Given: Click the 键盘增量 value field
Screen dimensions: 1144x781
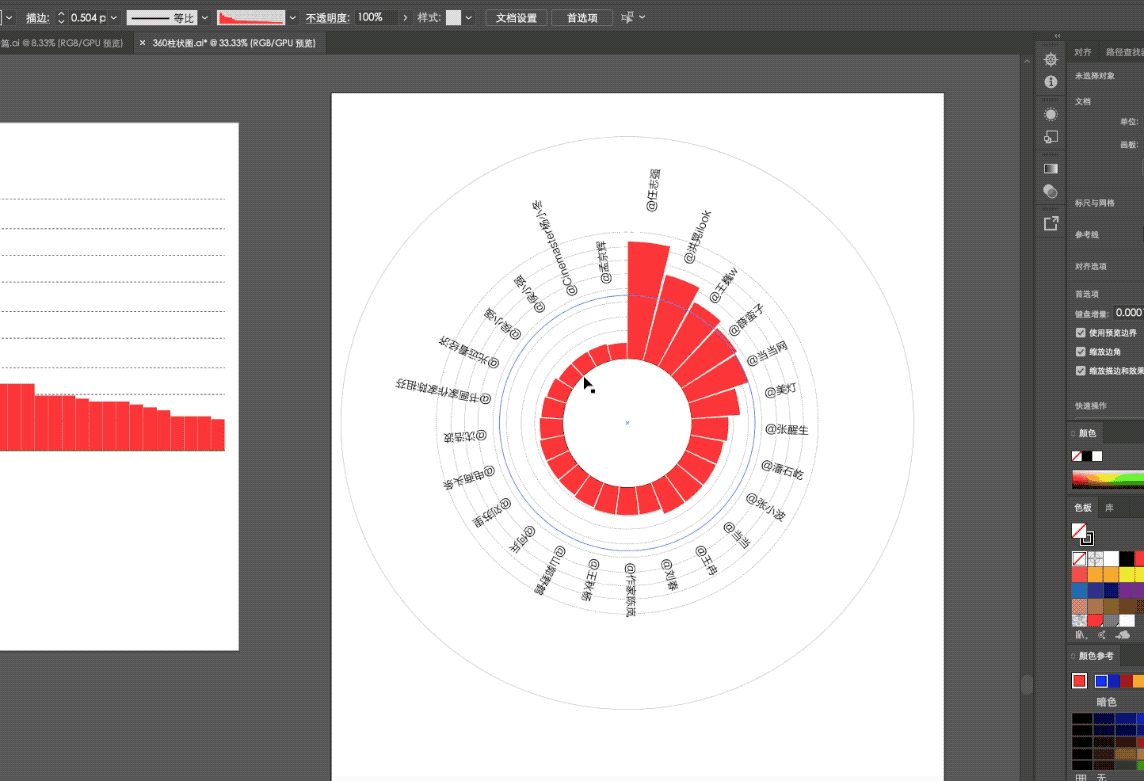Looking at the screenshot, I should pos(1127,312).
